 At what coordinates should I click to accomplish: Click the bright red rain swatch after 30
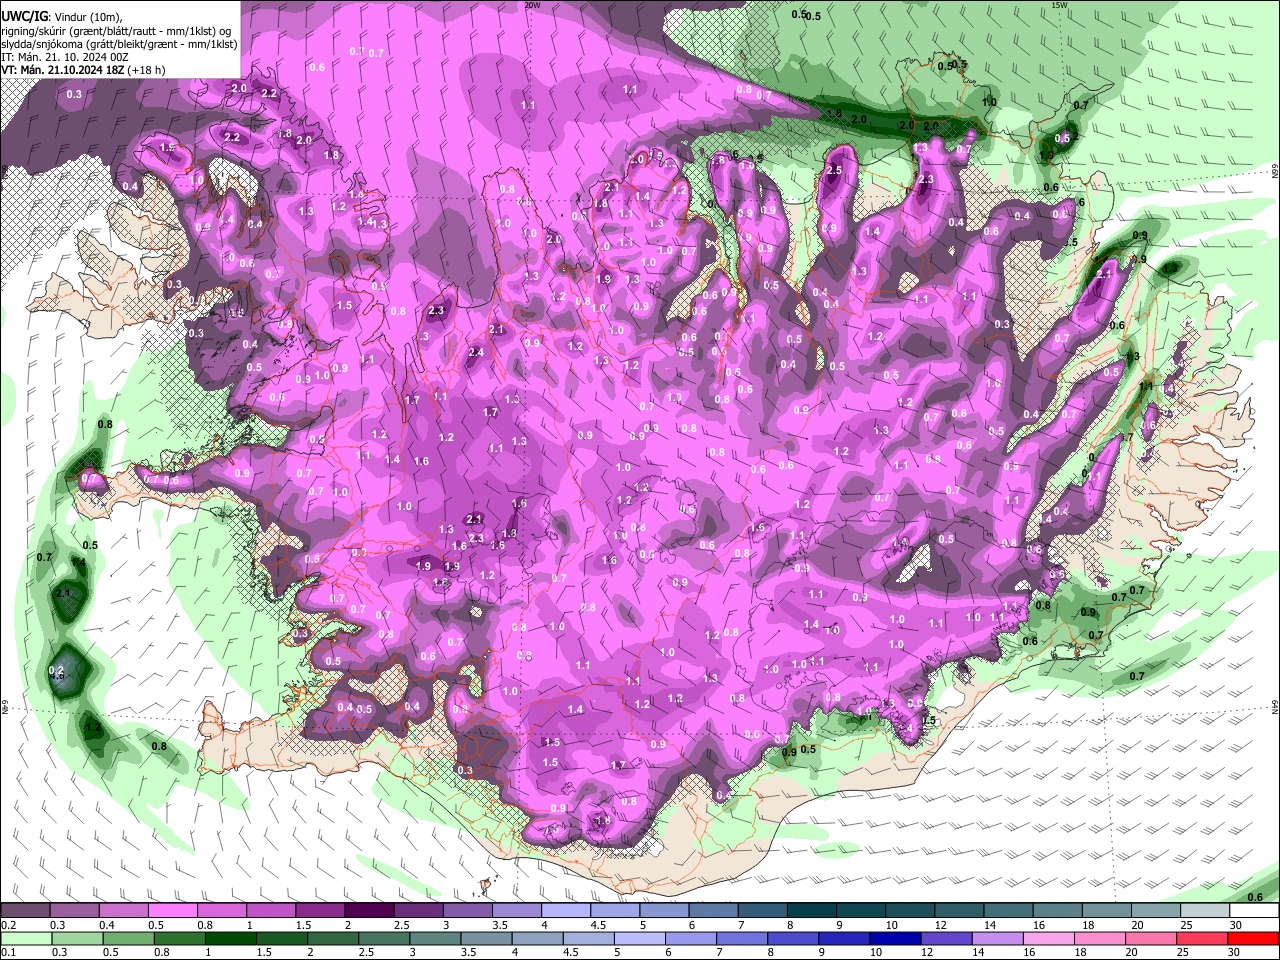coord(1252,939)
